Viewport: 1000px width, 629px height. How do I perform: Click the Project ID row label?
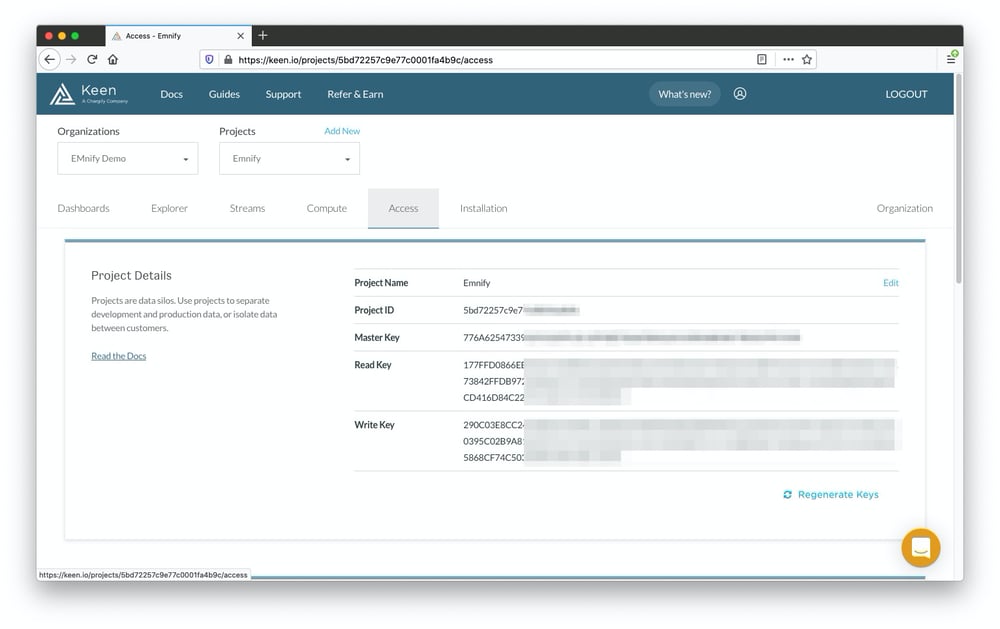(x=374, y=310)
